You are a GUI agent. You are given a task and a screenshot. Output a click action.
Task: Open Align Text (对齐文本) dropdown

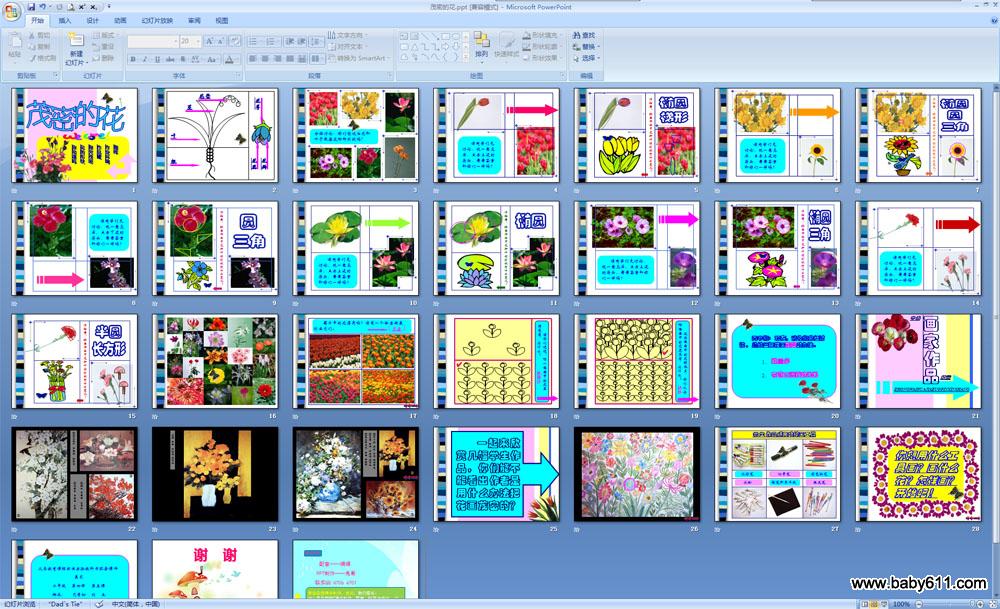click(x=347, y=47)
